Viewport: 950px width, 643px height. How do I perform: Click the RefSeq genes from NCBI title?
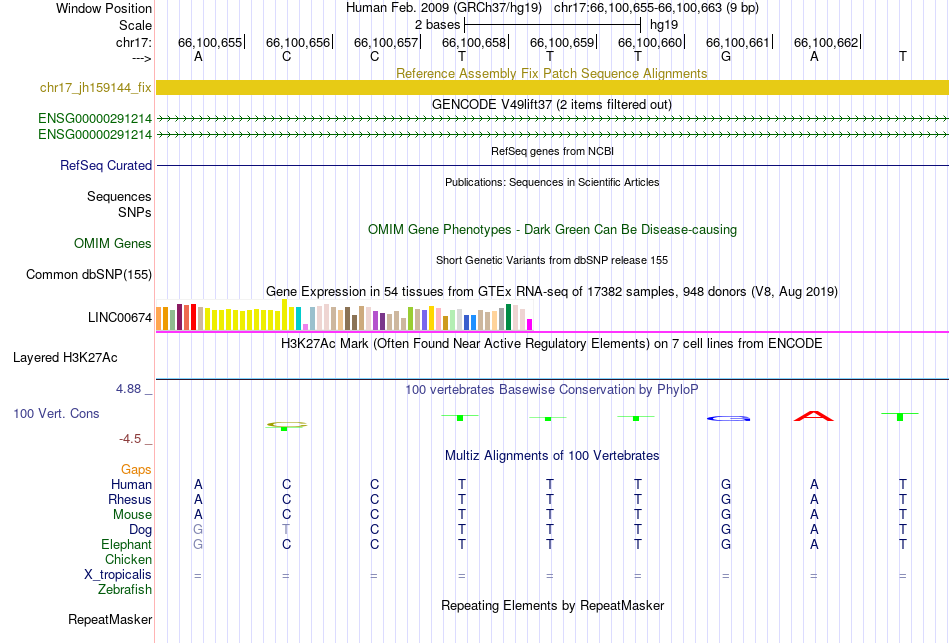552,151
